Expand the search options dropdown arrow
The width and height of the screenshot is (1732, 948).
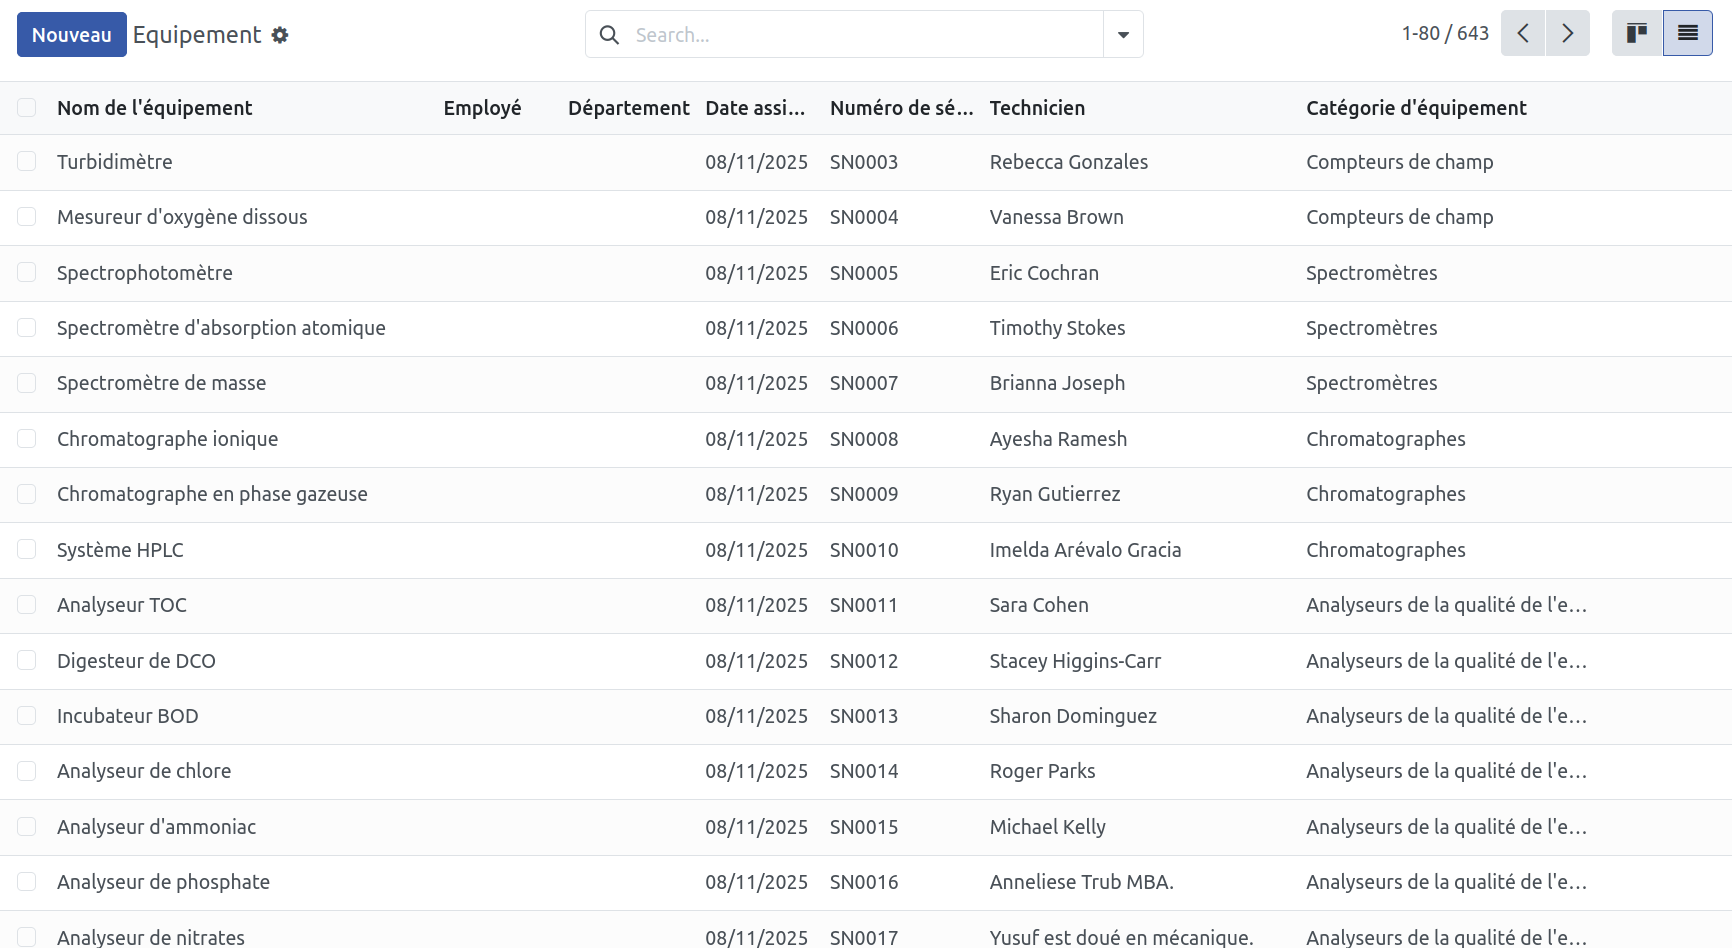[1123, 35]
